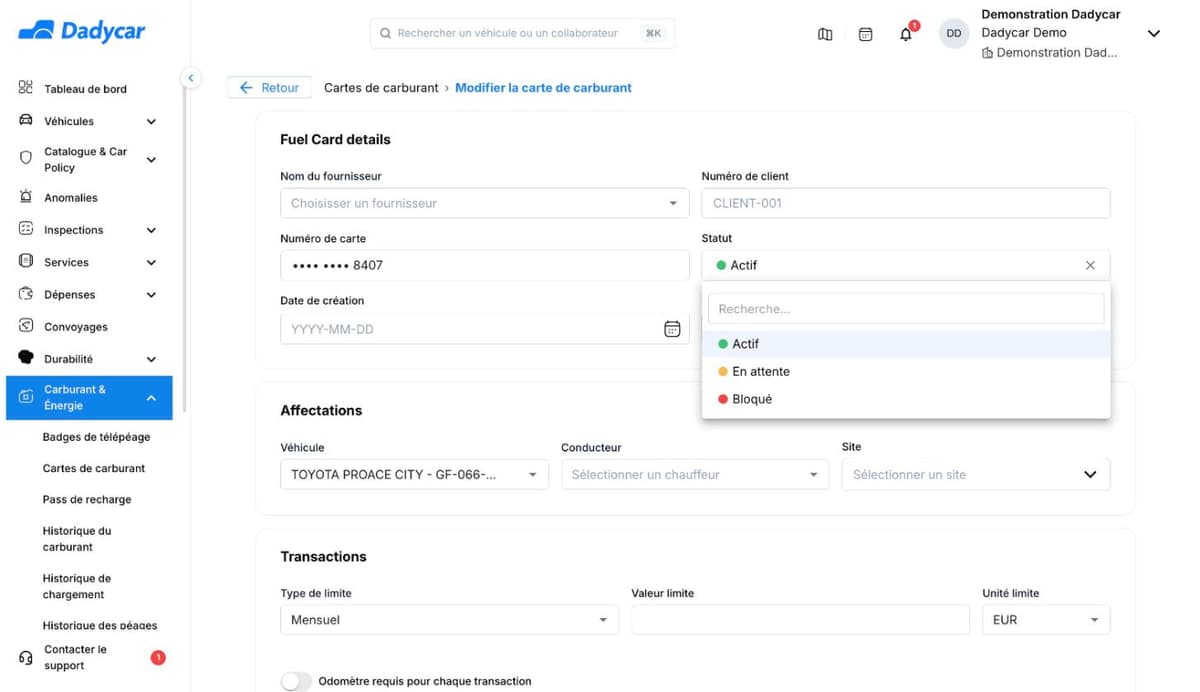Open Historique du carburant
The width and height of the screenshot is (1200, 692).
coord(77,539)
